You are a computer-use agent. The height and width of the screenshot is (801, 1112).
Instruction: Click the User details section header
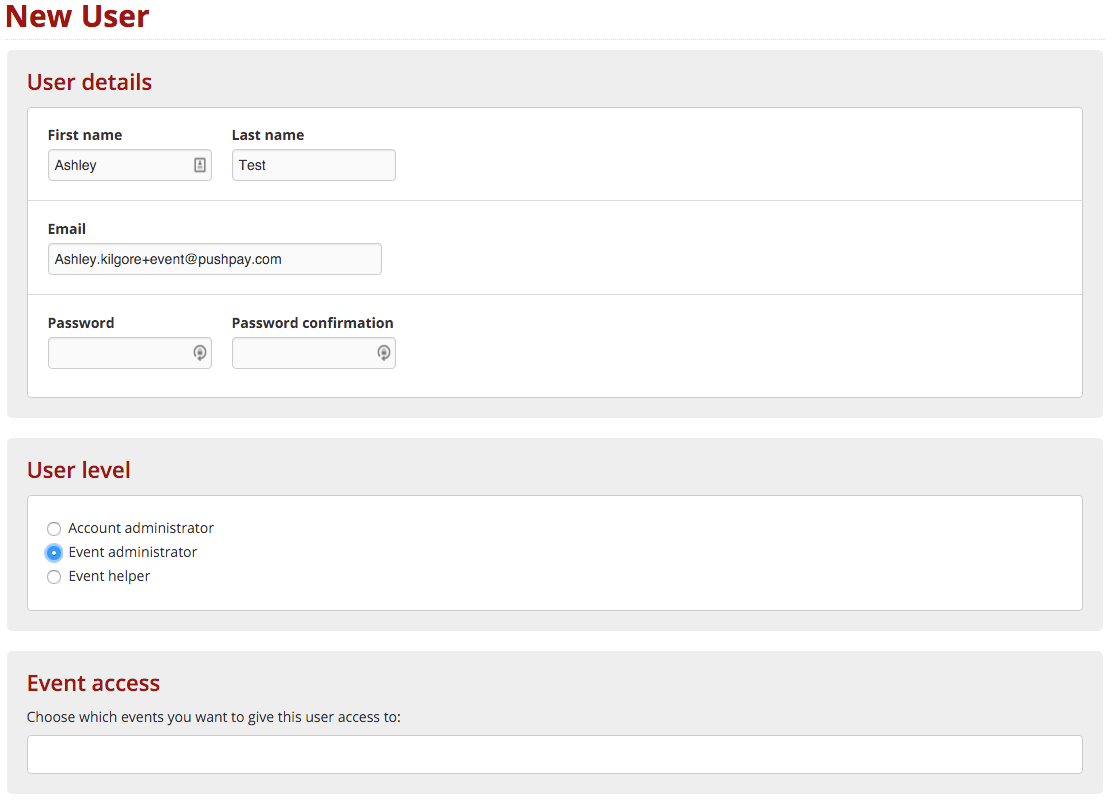pos(89,82)
